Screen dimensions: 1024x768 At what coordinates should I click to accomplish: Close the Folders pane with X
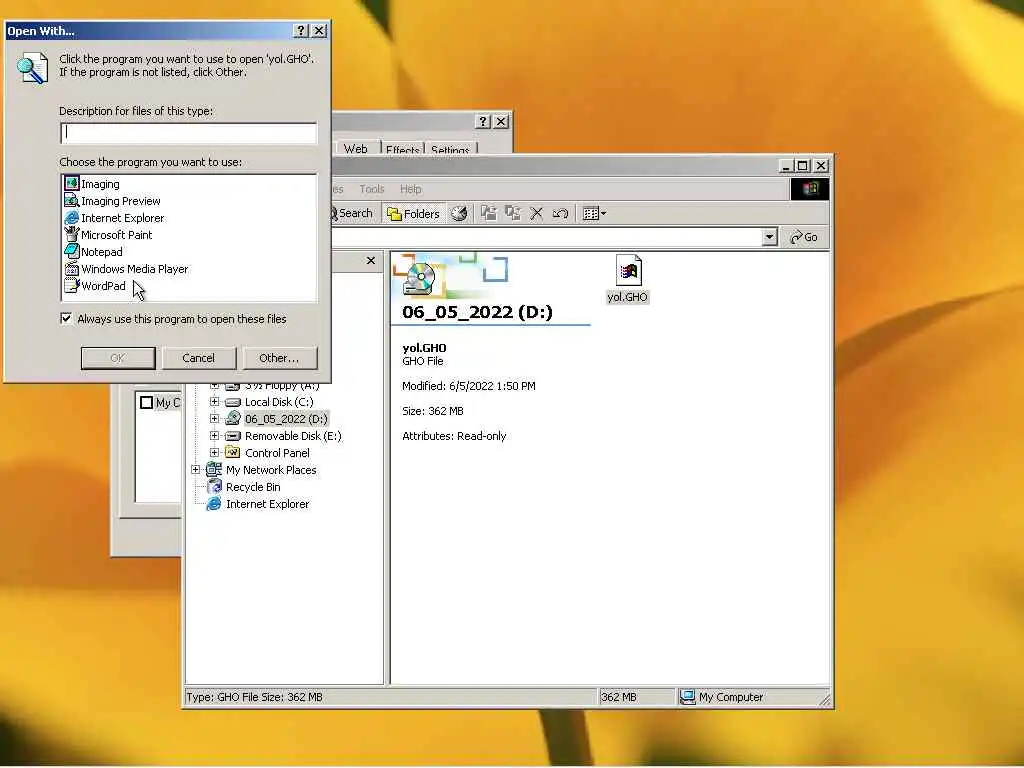tap(371, 261)
